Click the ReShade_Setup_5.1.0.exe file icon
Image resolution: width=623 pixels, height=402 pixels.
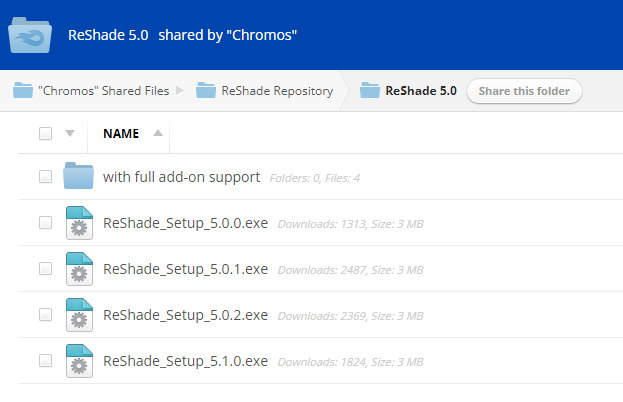pyautogui.click(x=78, y=361)
